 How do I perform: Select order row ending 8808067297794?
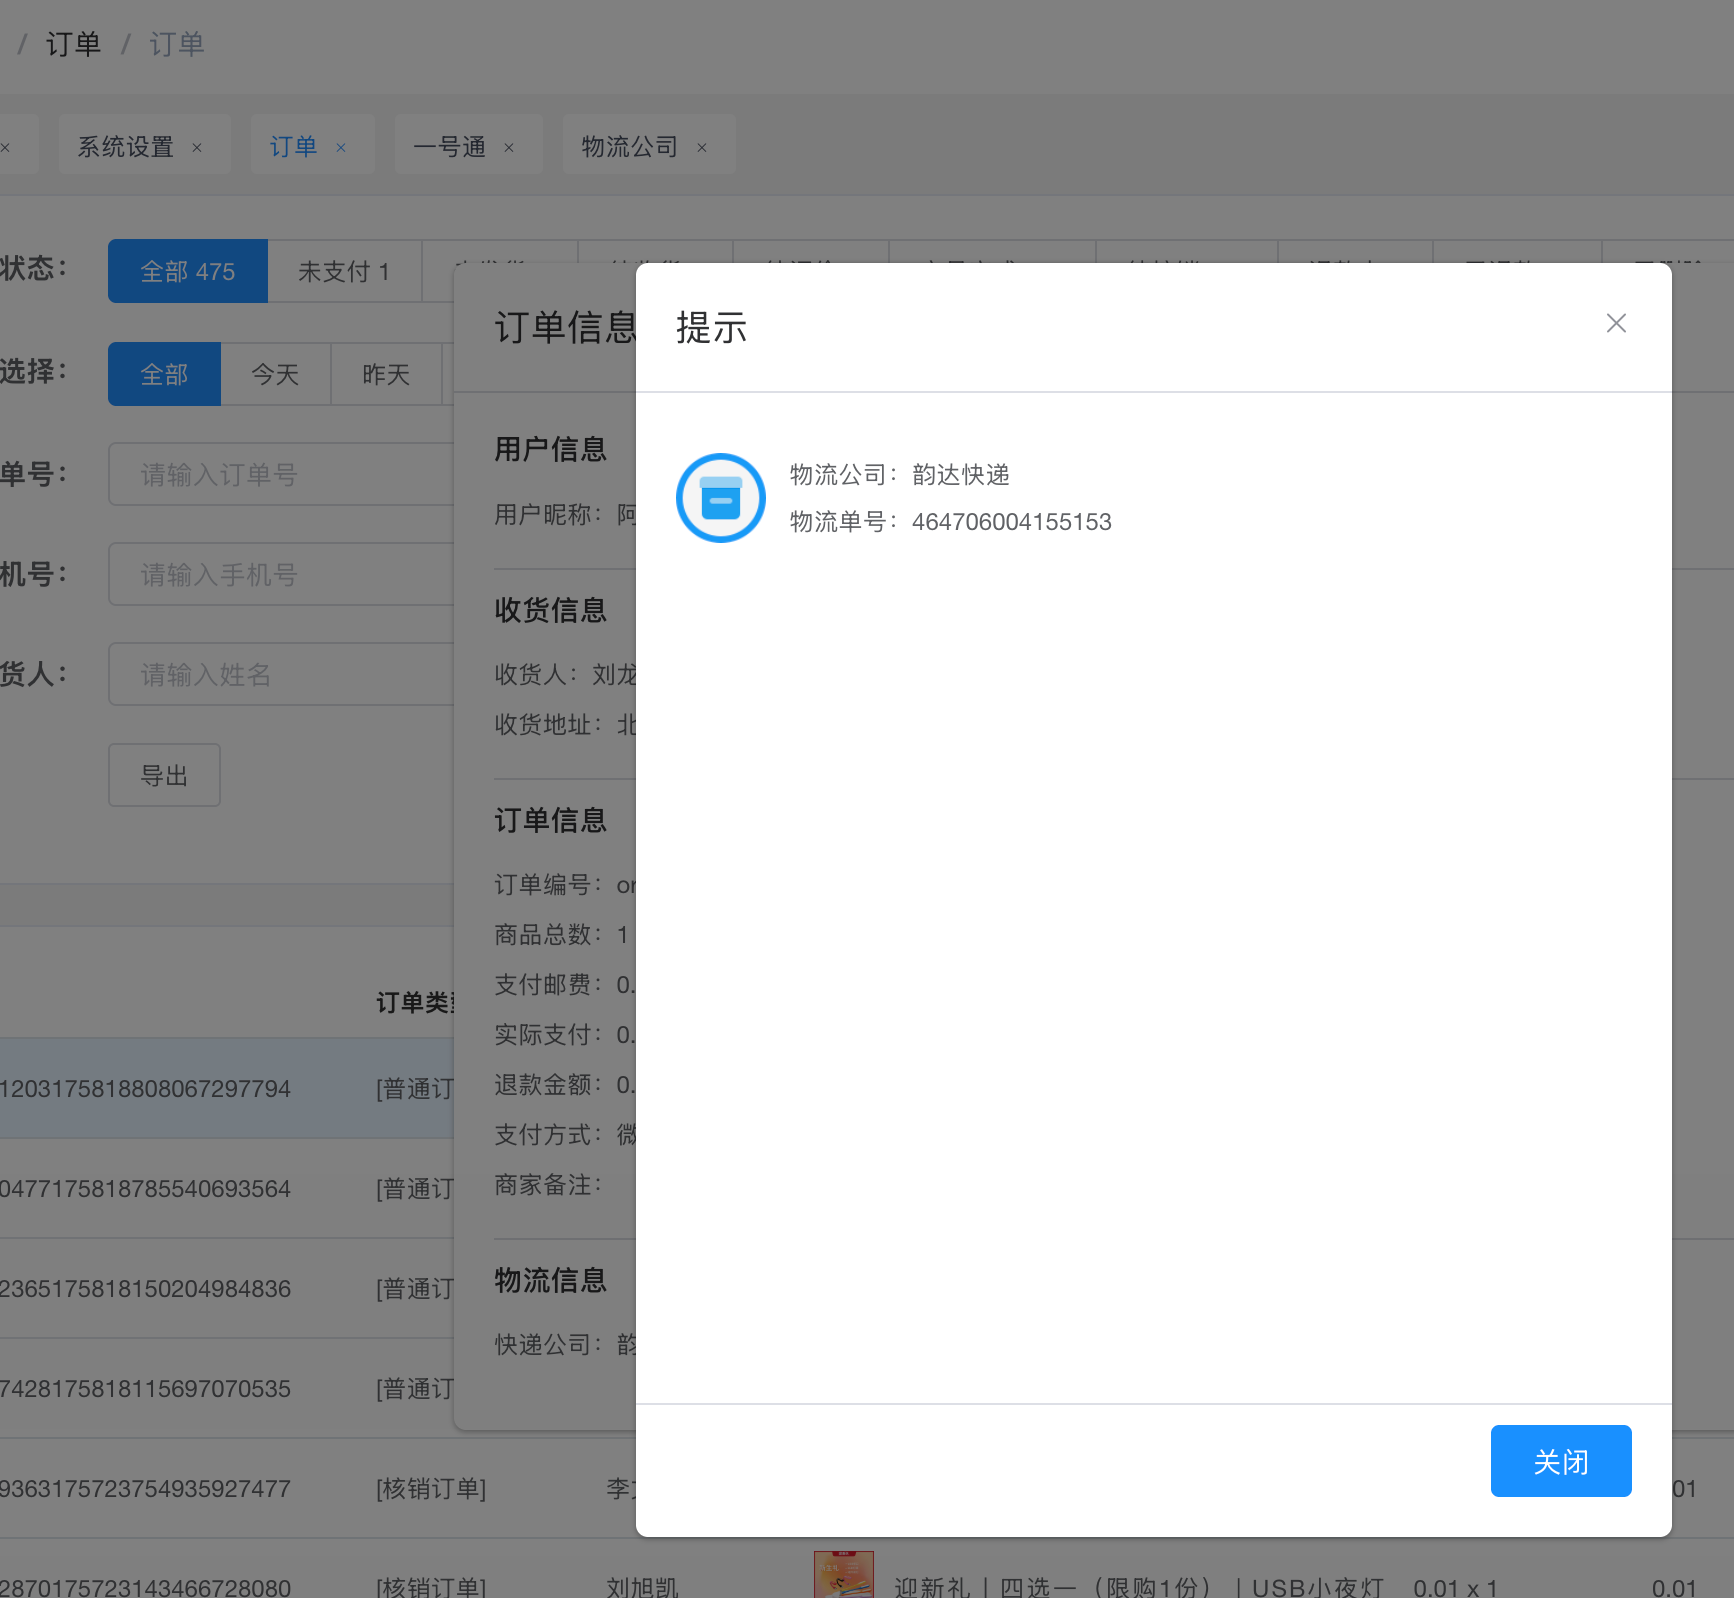point(227,1088)
